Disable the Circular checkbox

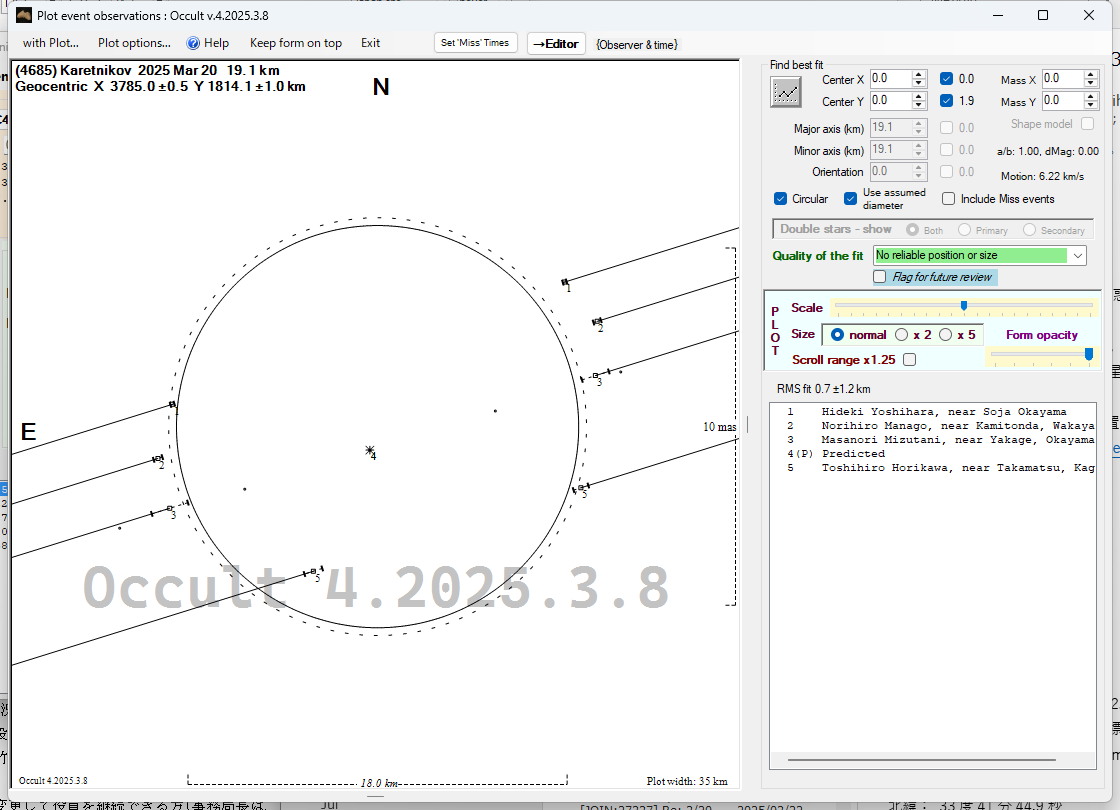[781, 198]
